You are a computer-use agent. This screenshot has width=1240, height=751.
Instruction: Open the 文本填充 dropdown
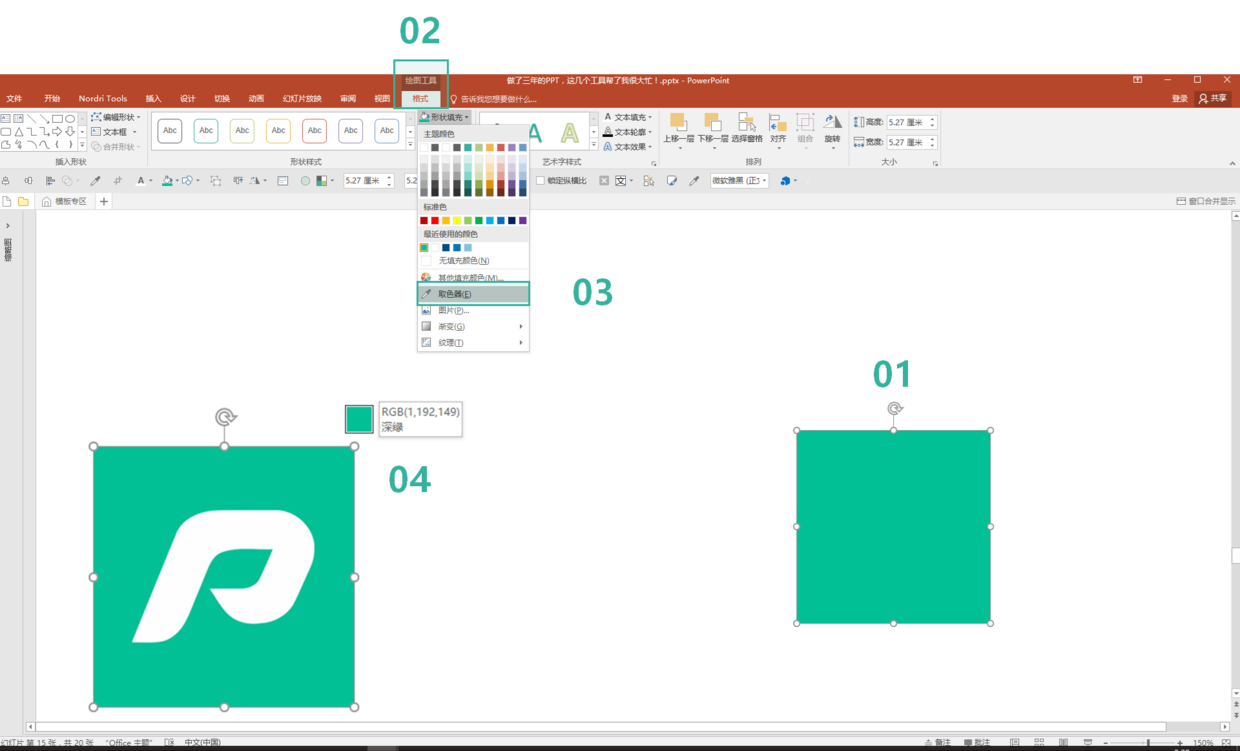point(628,117)
